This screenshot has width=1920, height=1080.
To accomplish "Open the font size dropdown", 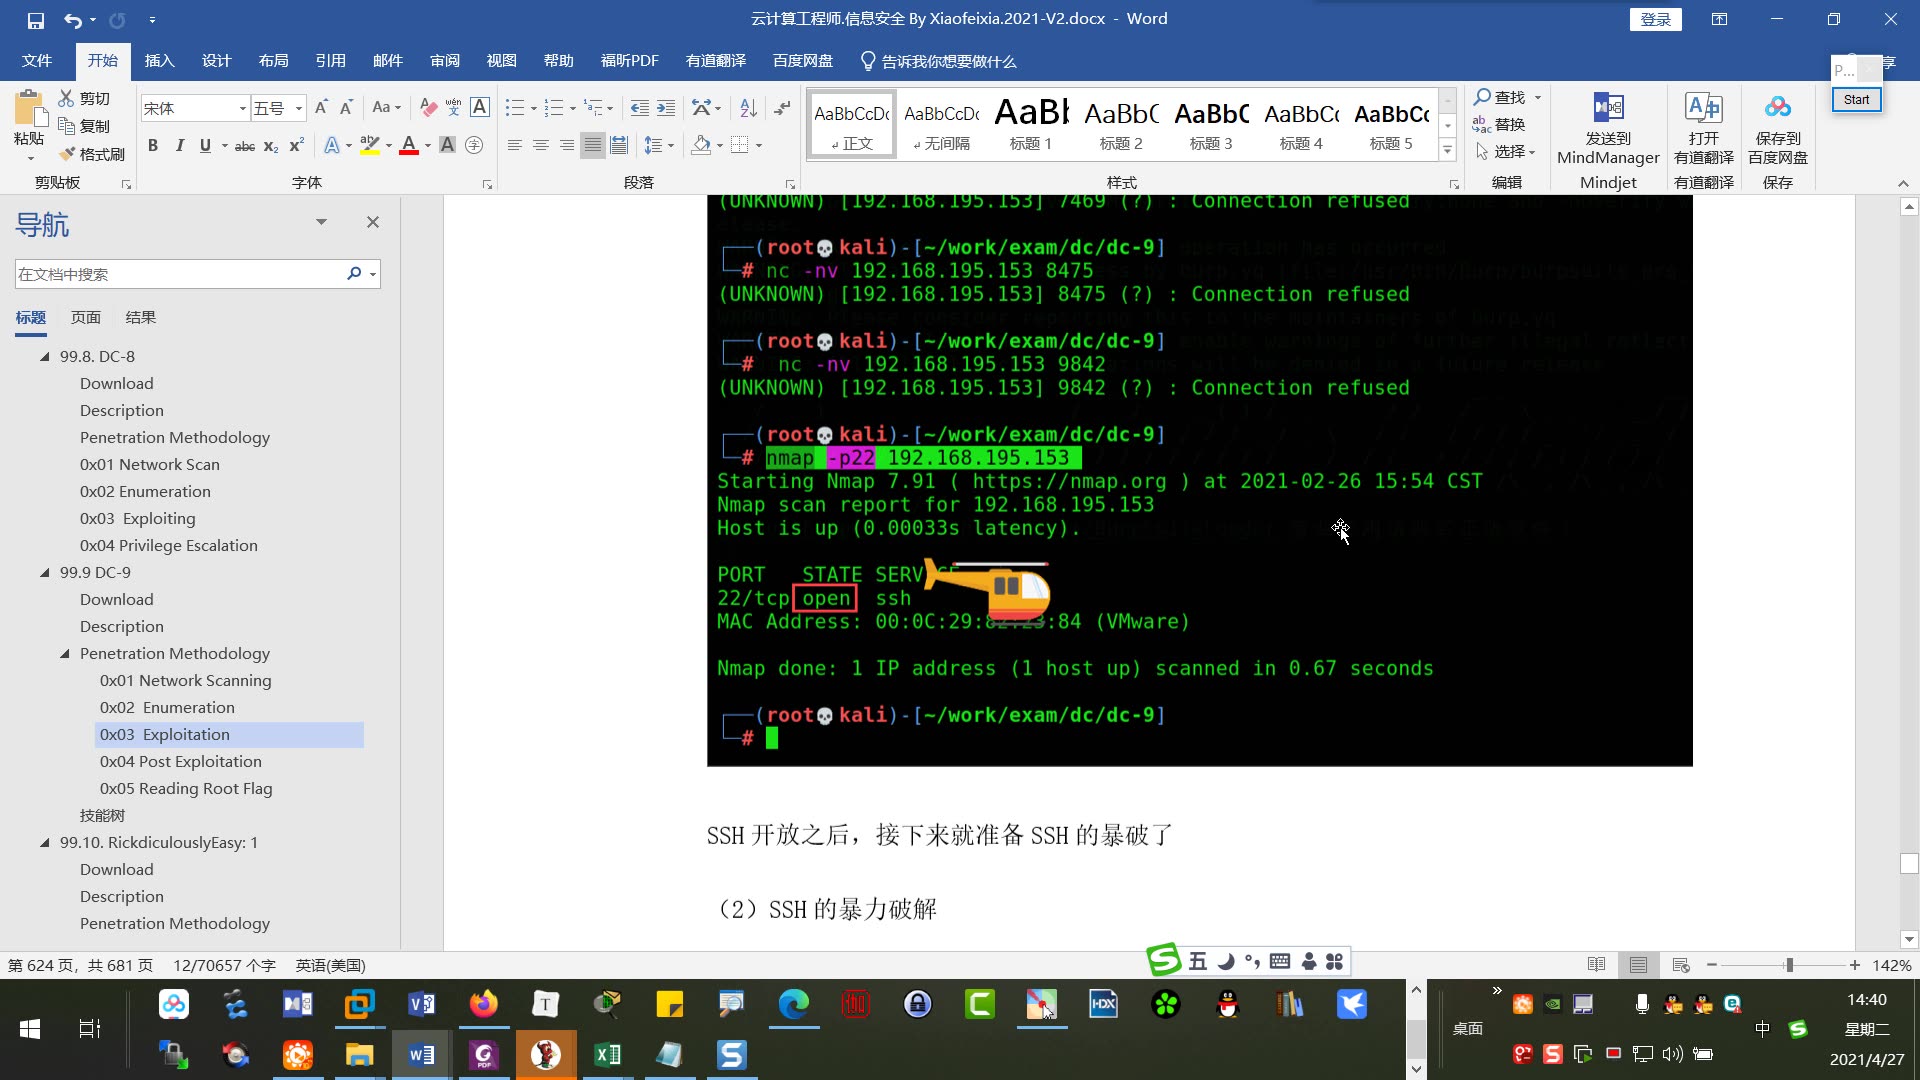I will pyautogui.click(x=298, y=108).
